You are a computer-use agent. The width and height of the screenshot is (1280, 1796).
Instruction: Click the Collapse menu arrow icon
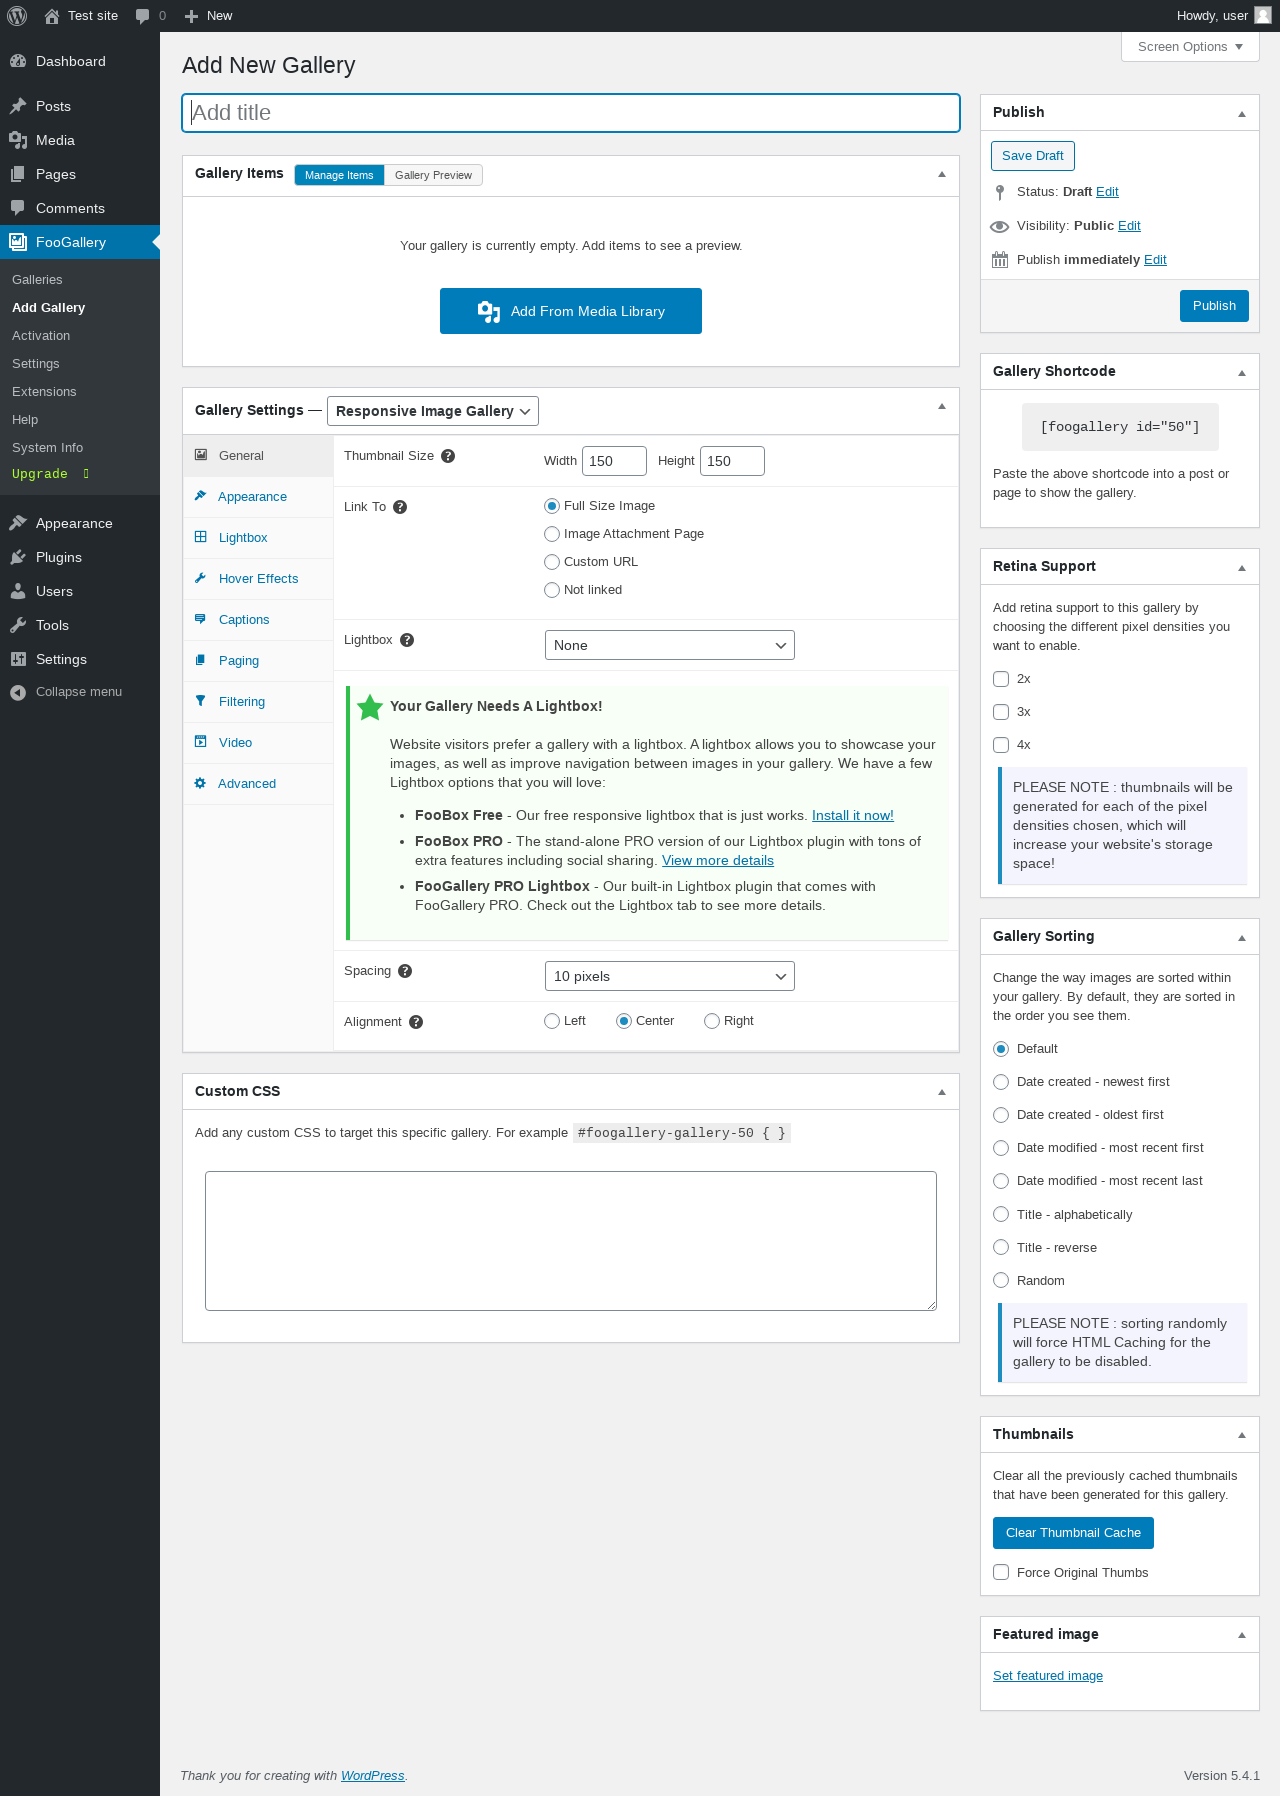pos(18,692)
